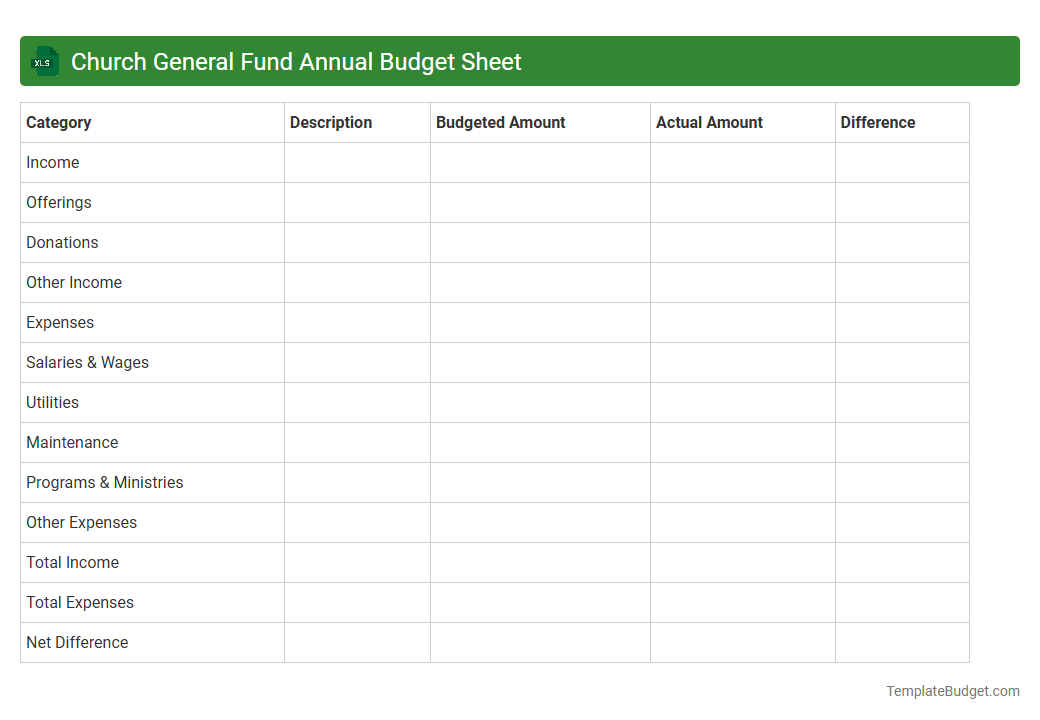Image resolution: width=1040 pixels, height=720 pixels.
Task: Select the Income row label
Action: pos(53,162)
